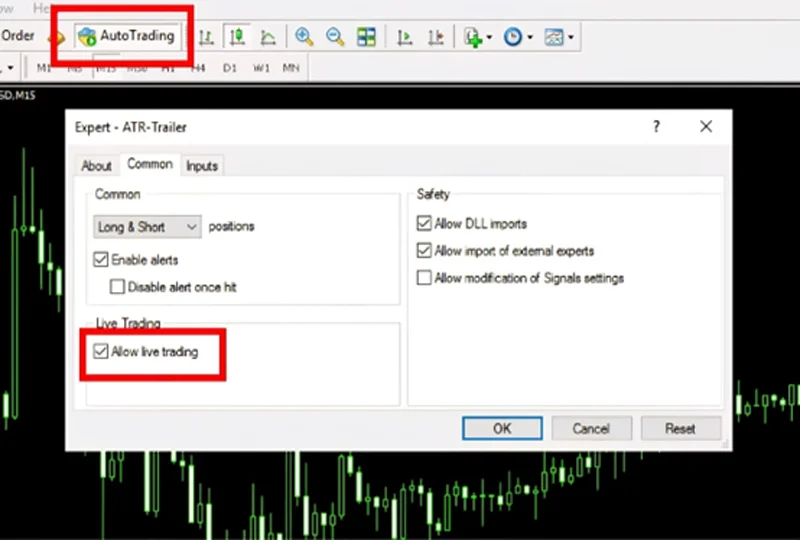
Task: Toggle the AutoTrading button
Action: [x=127, y=36]
